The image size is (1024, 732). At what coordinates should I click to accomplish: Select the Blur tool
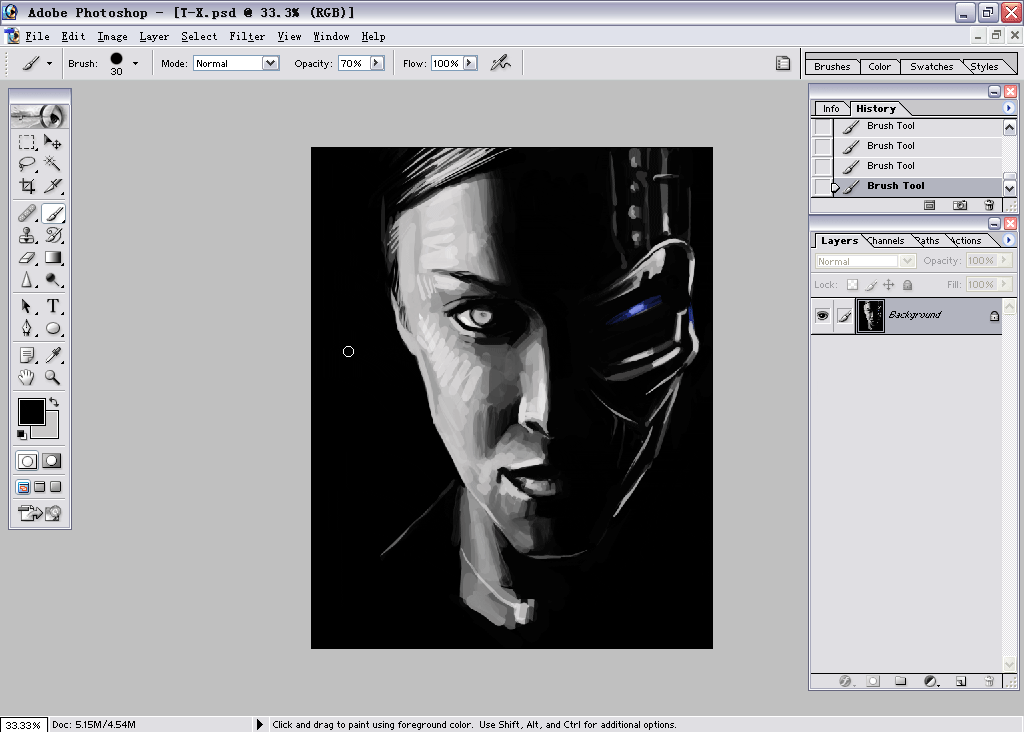[27, 279]
